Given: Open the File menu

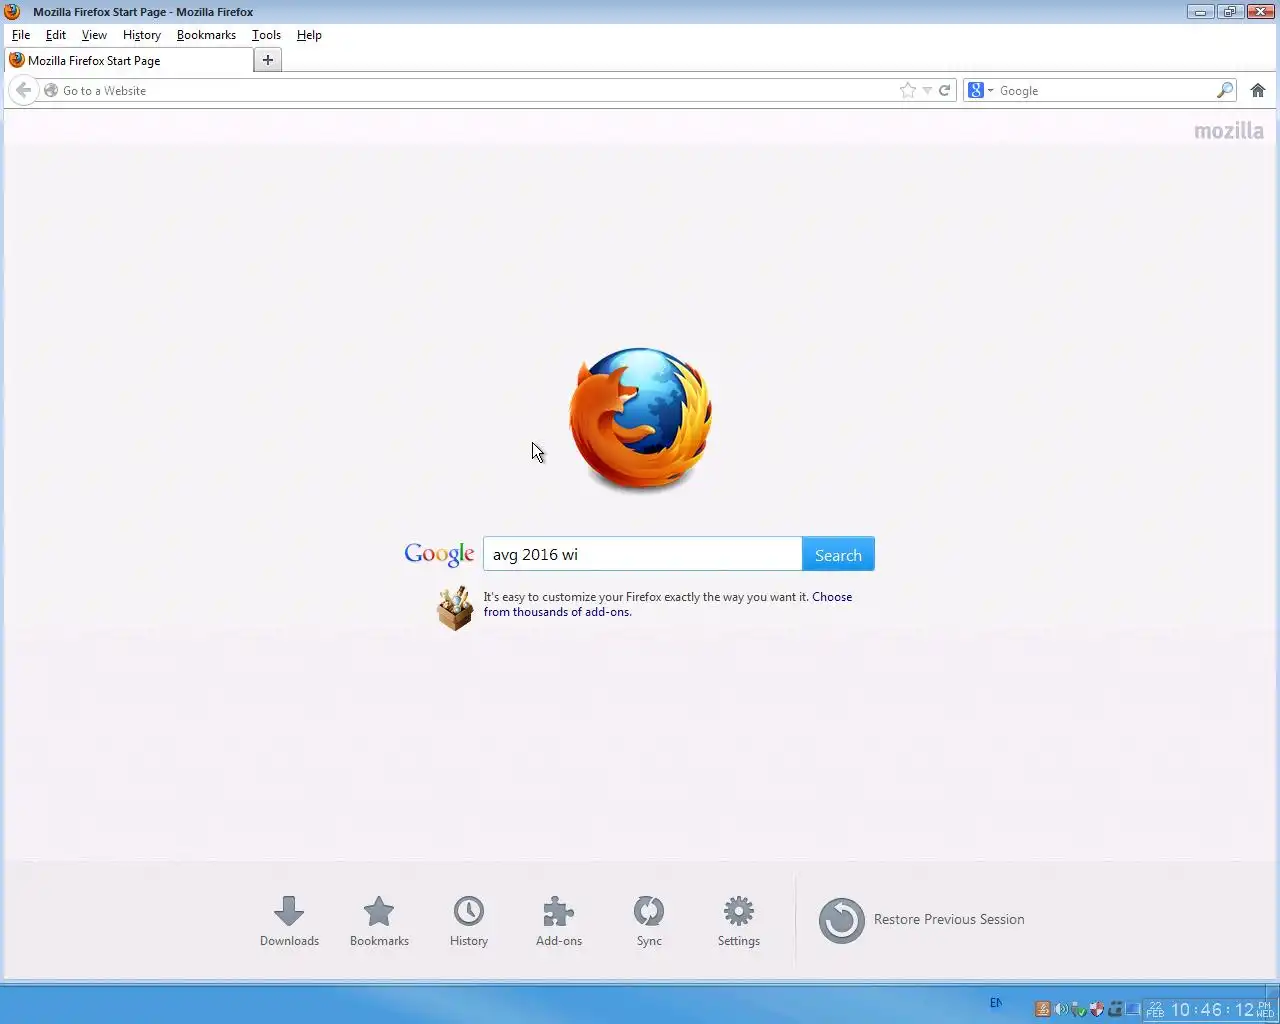Looking at the screenshot, I should (21, 34).
